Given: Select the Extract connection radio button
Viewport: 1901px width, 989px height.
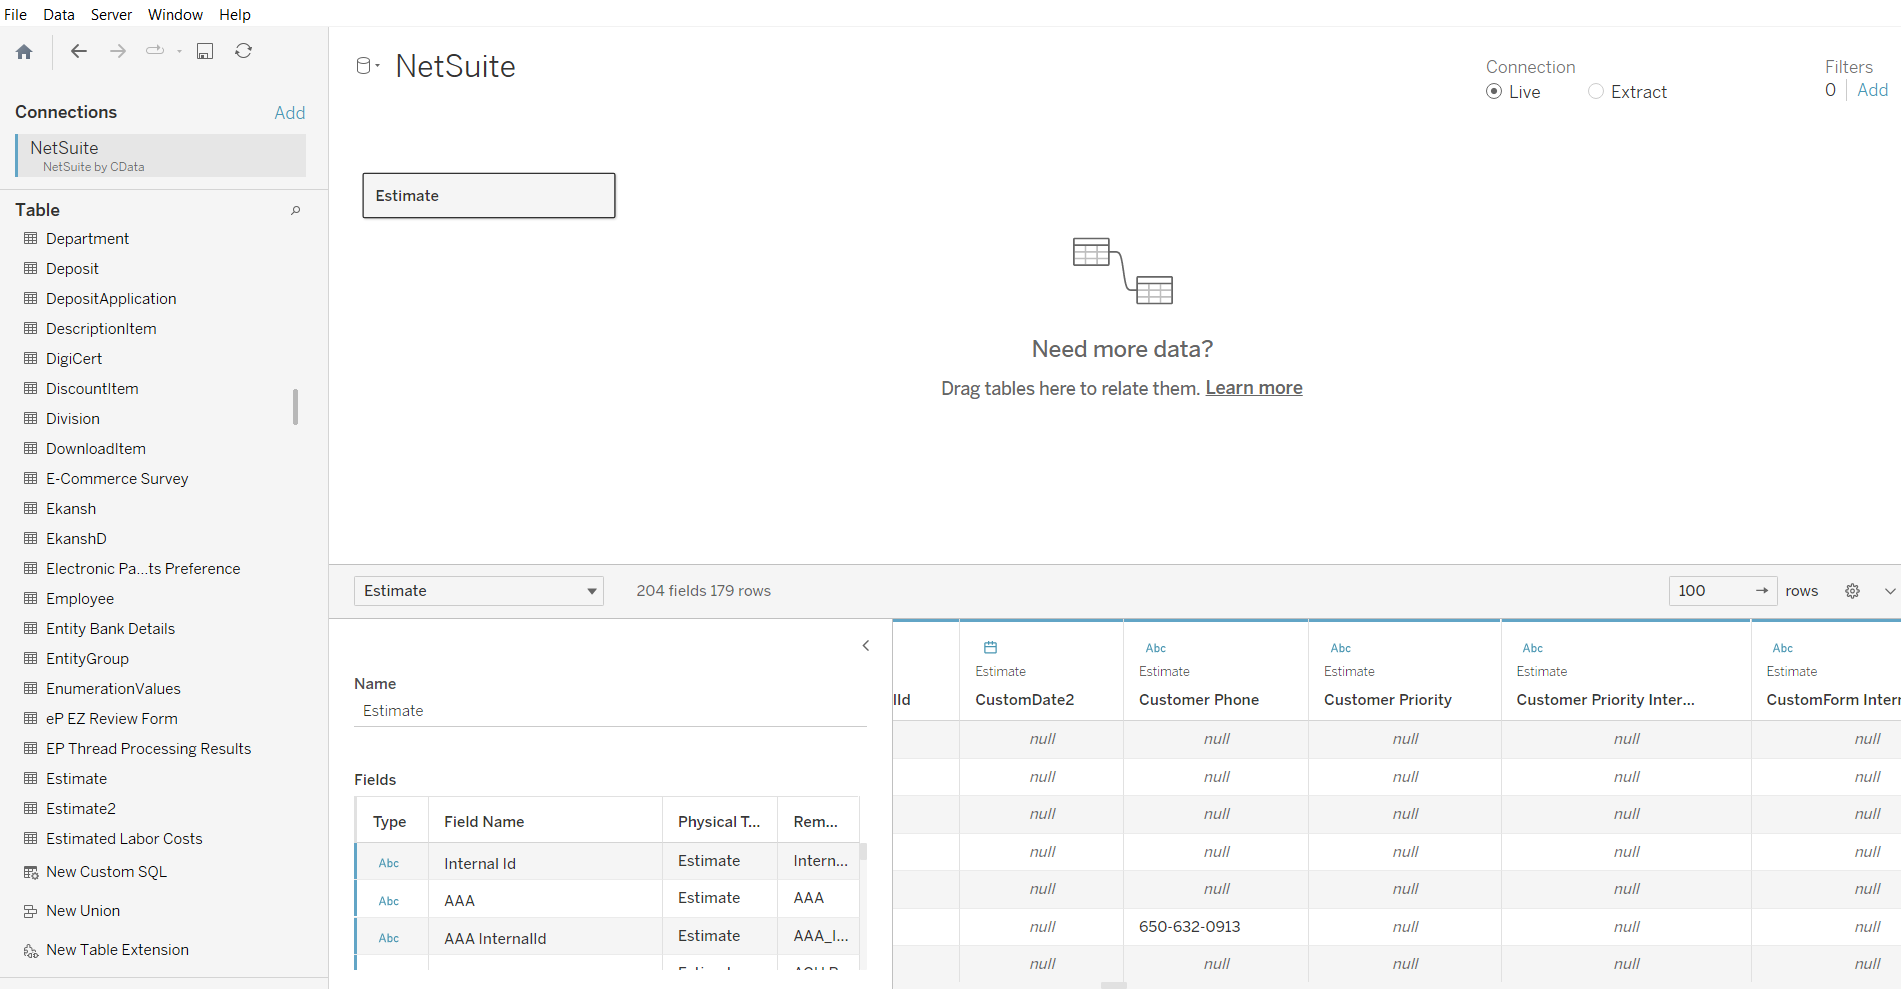Looking at the screenshot, I should (x=1596, y=92).
